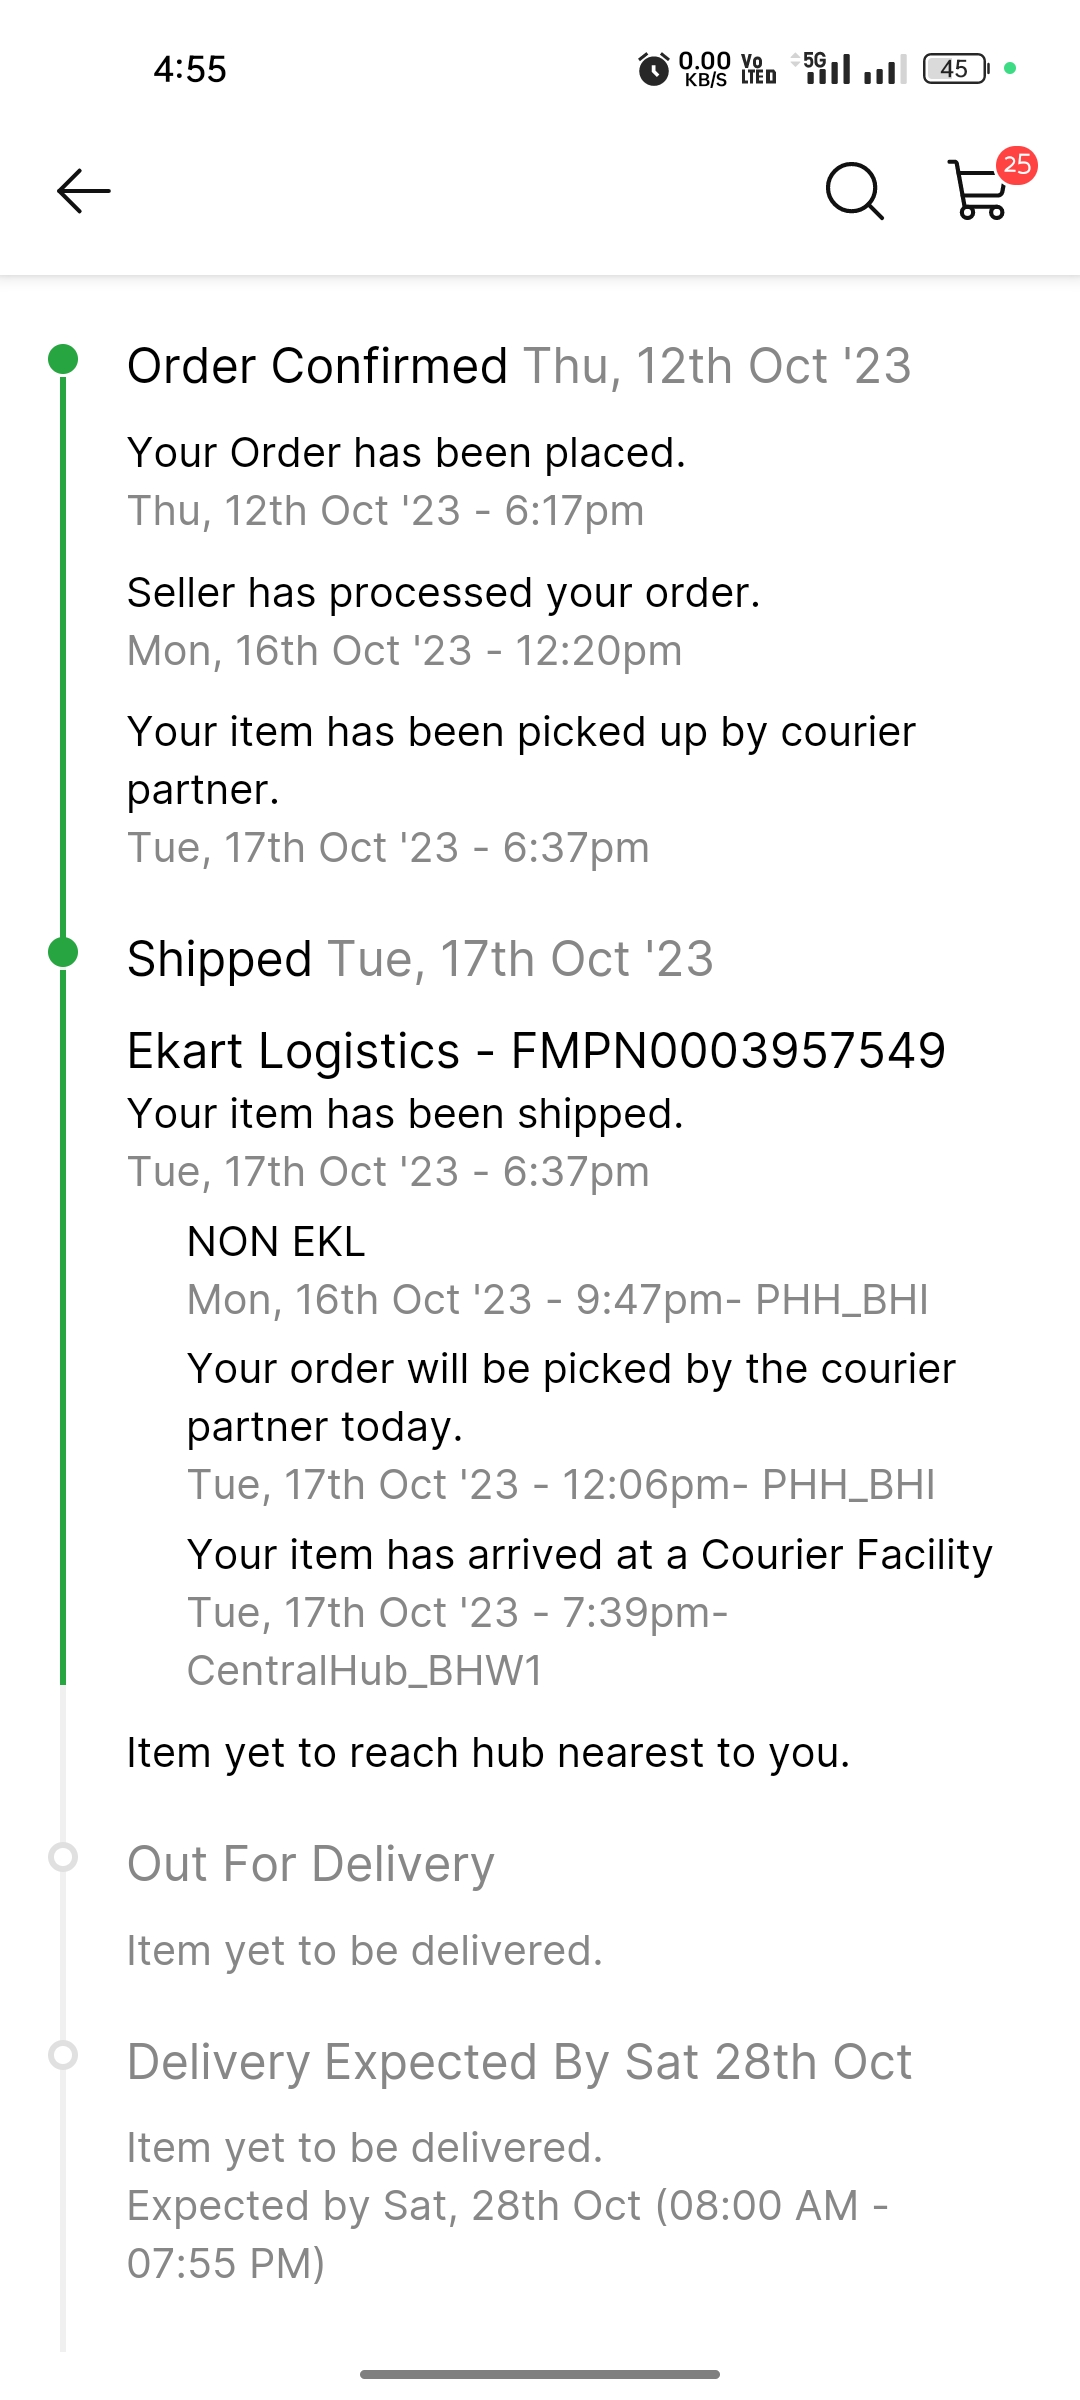The image size is (1080, 2400).
Task: Tap the VoLTE status icon
Action: [x=758, y=69]
